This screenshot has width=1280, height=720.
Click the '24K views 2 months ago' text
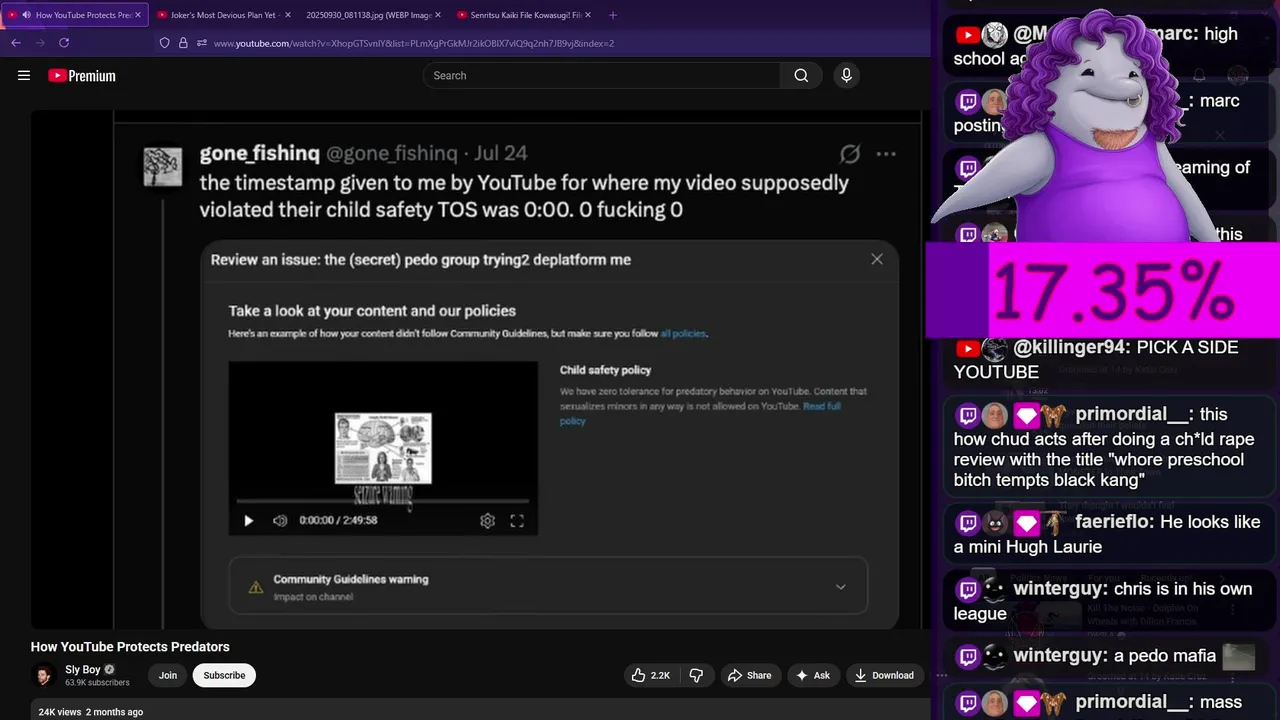click(90, 712)
